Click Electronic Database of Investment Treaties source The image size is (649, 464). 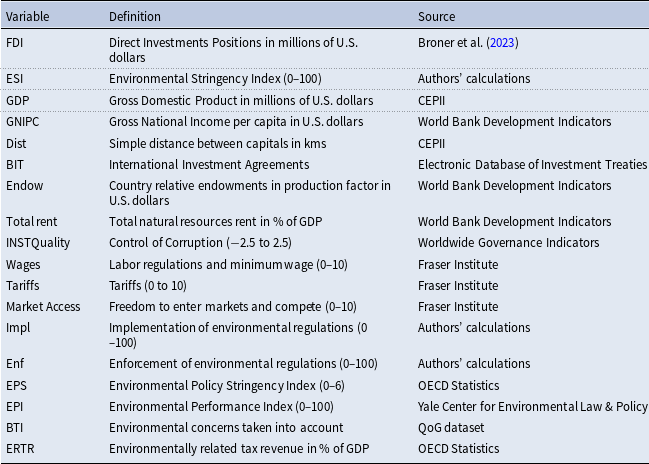point(532,164)
